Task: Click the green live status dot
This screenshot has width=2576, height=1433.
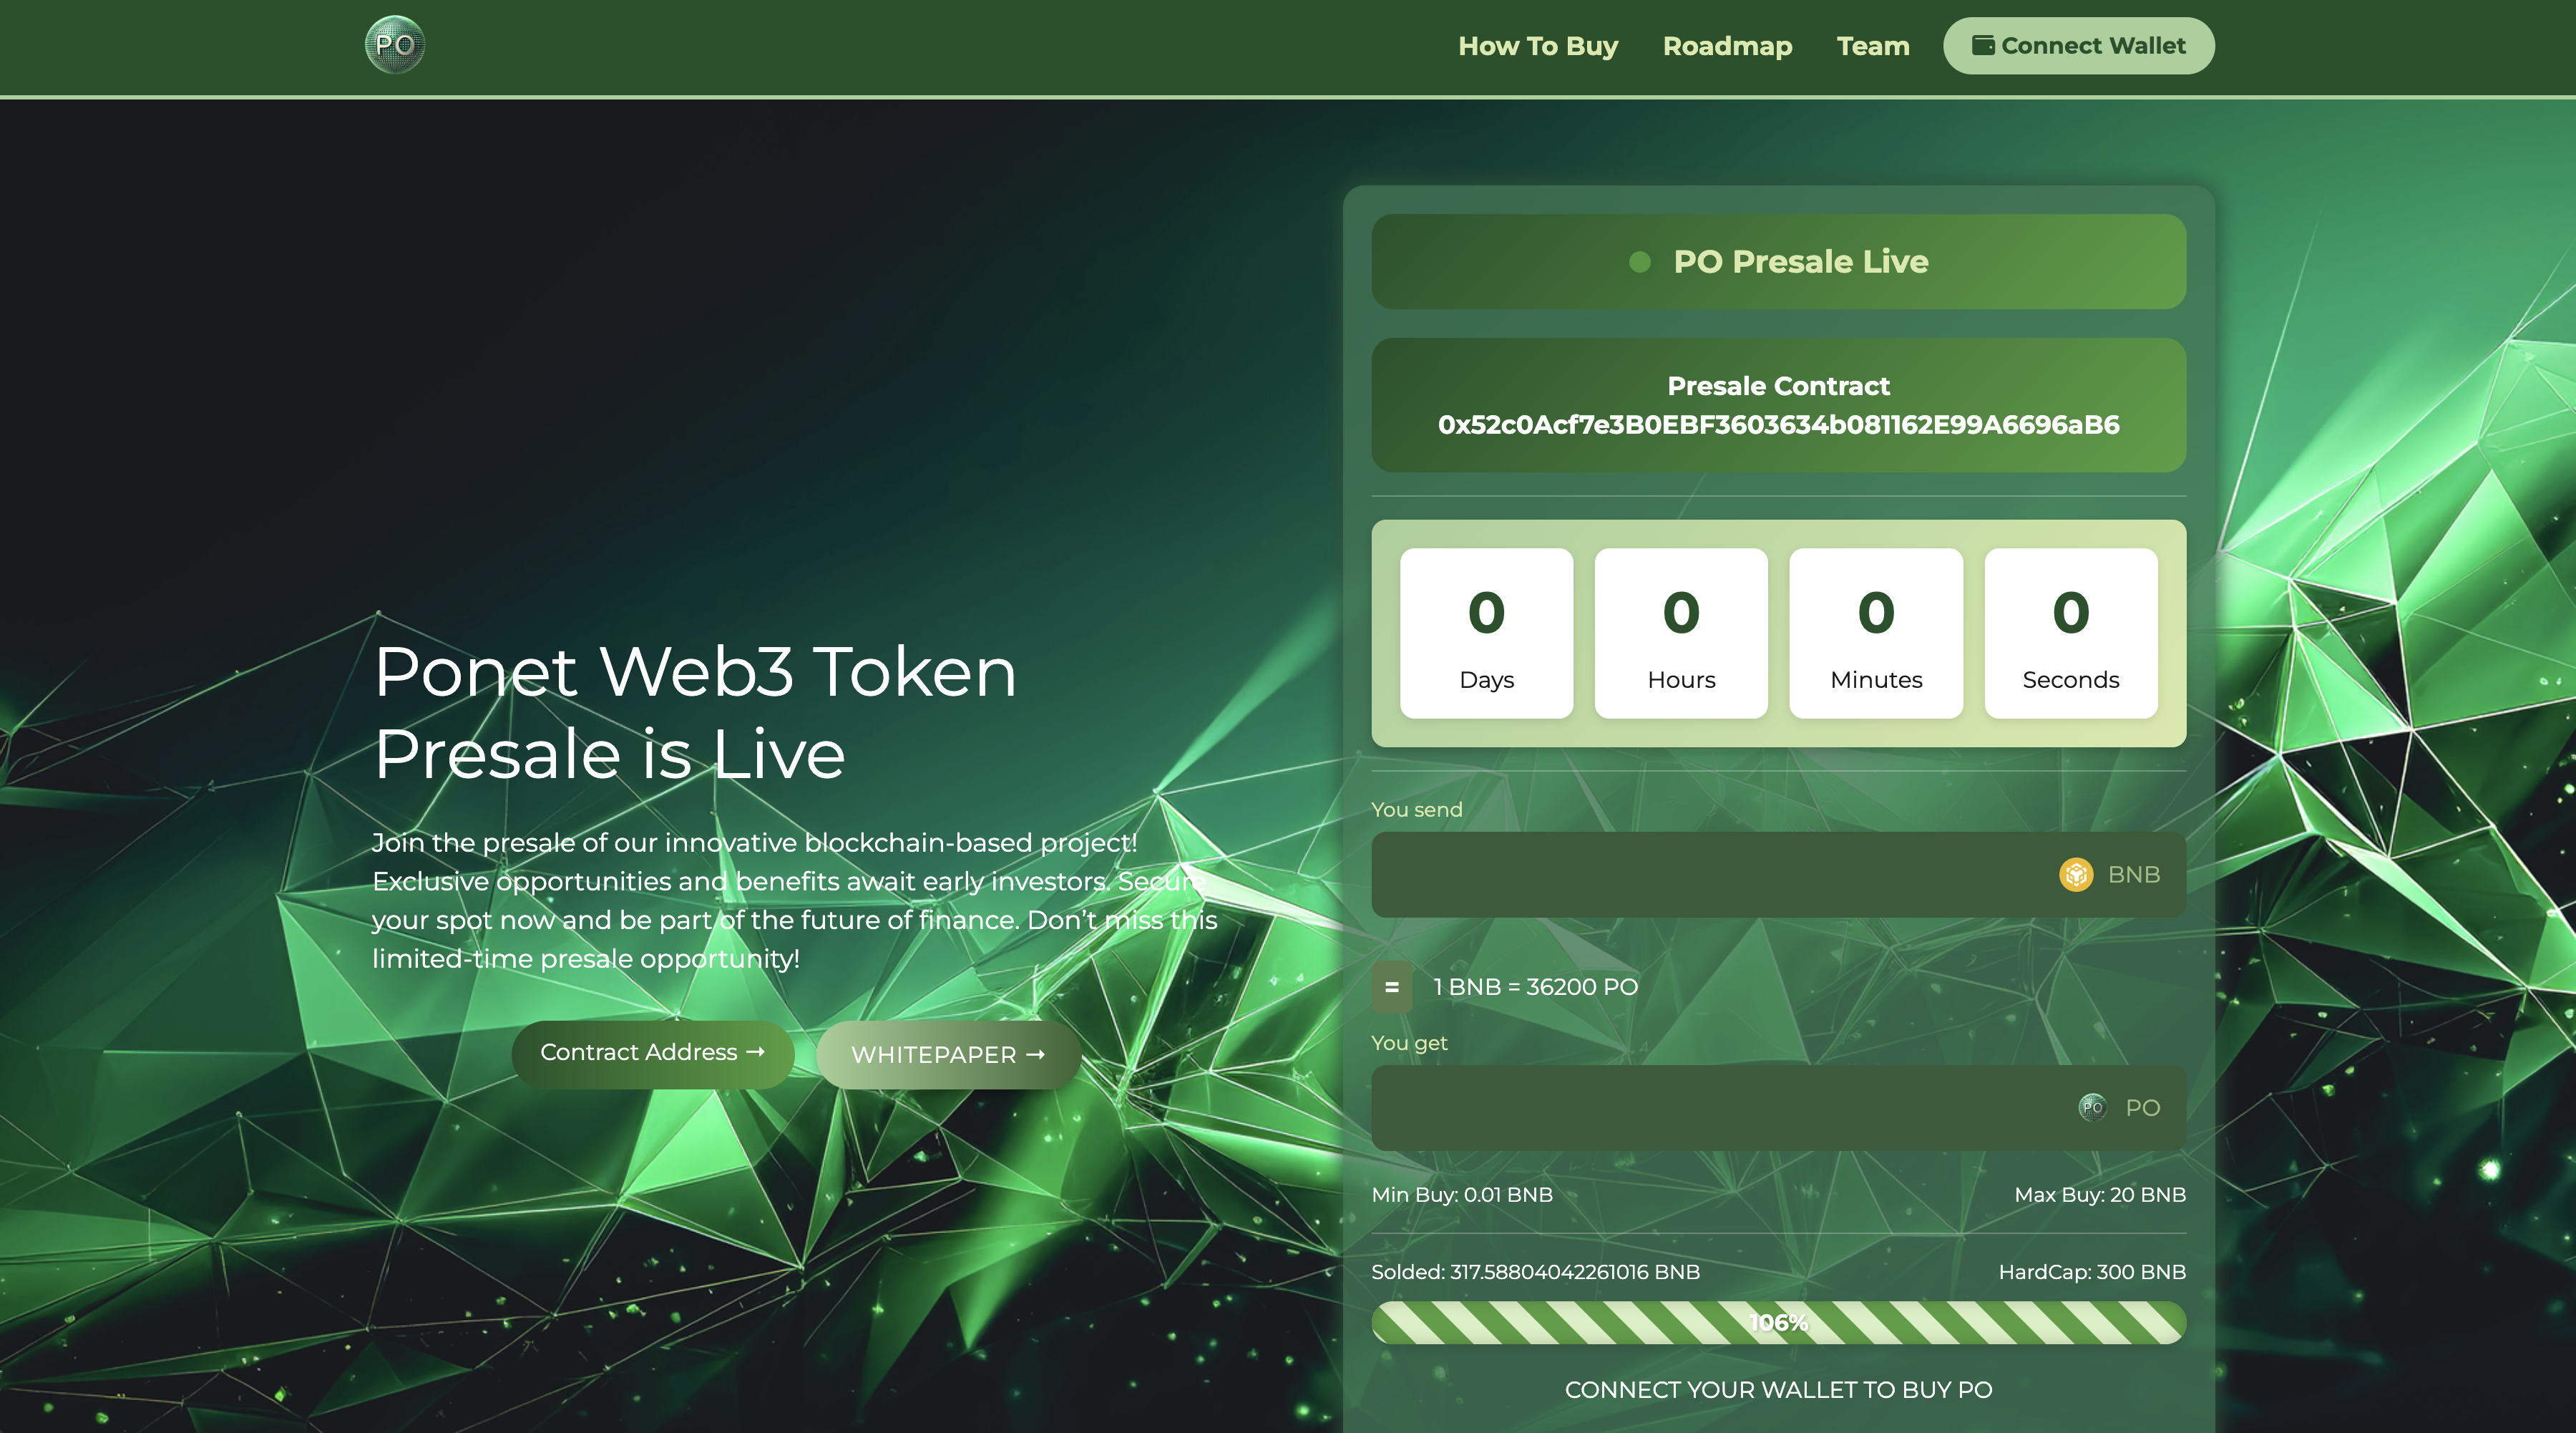Action: click(1640, 262)
